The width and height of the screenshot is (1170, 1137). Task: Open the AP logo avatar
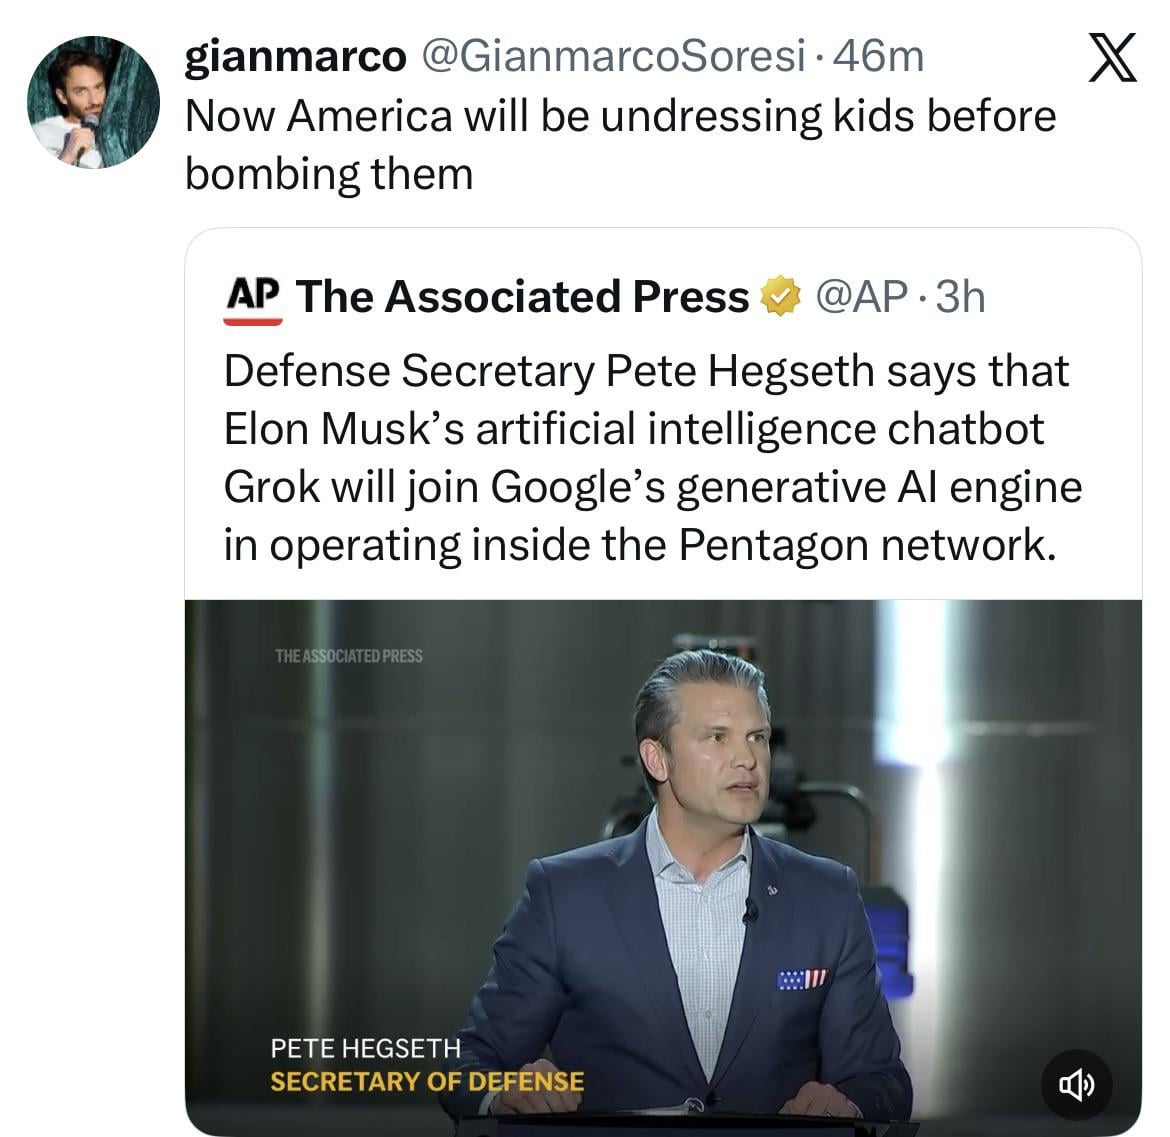[x=252, y=297]
